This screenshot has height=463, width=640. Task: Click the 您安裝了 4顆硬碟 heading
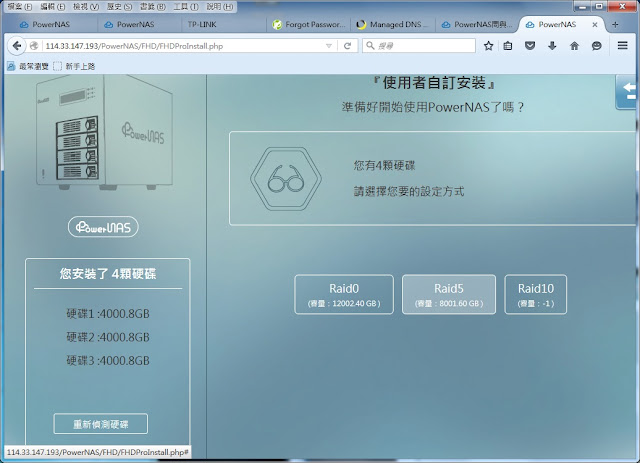[x=108, y=274]
